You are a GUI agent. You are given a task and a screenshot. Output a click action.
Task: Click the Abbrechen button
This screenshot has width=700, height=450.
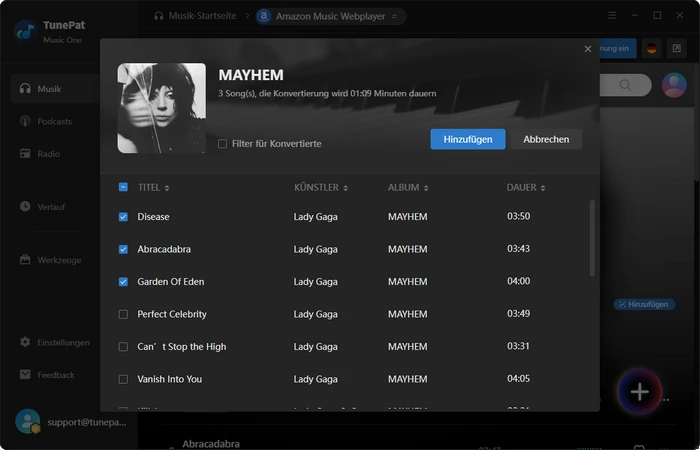(x=546, y=139)
